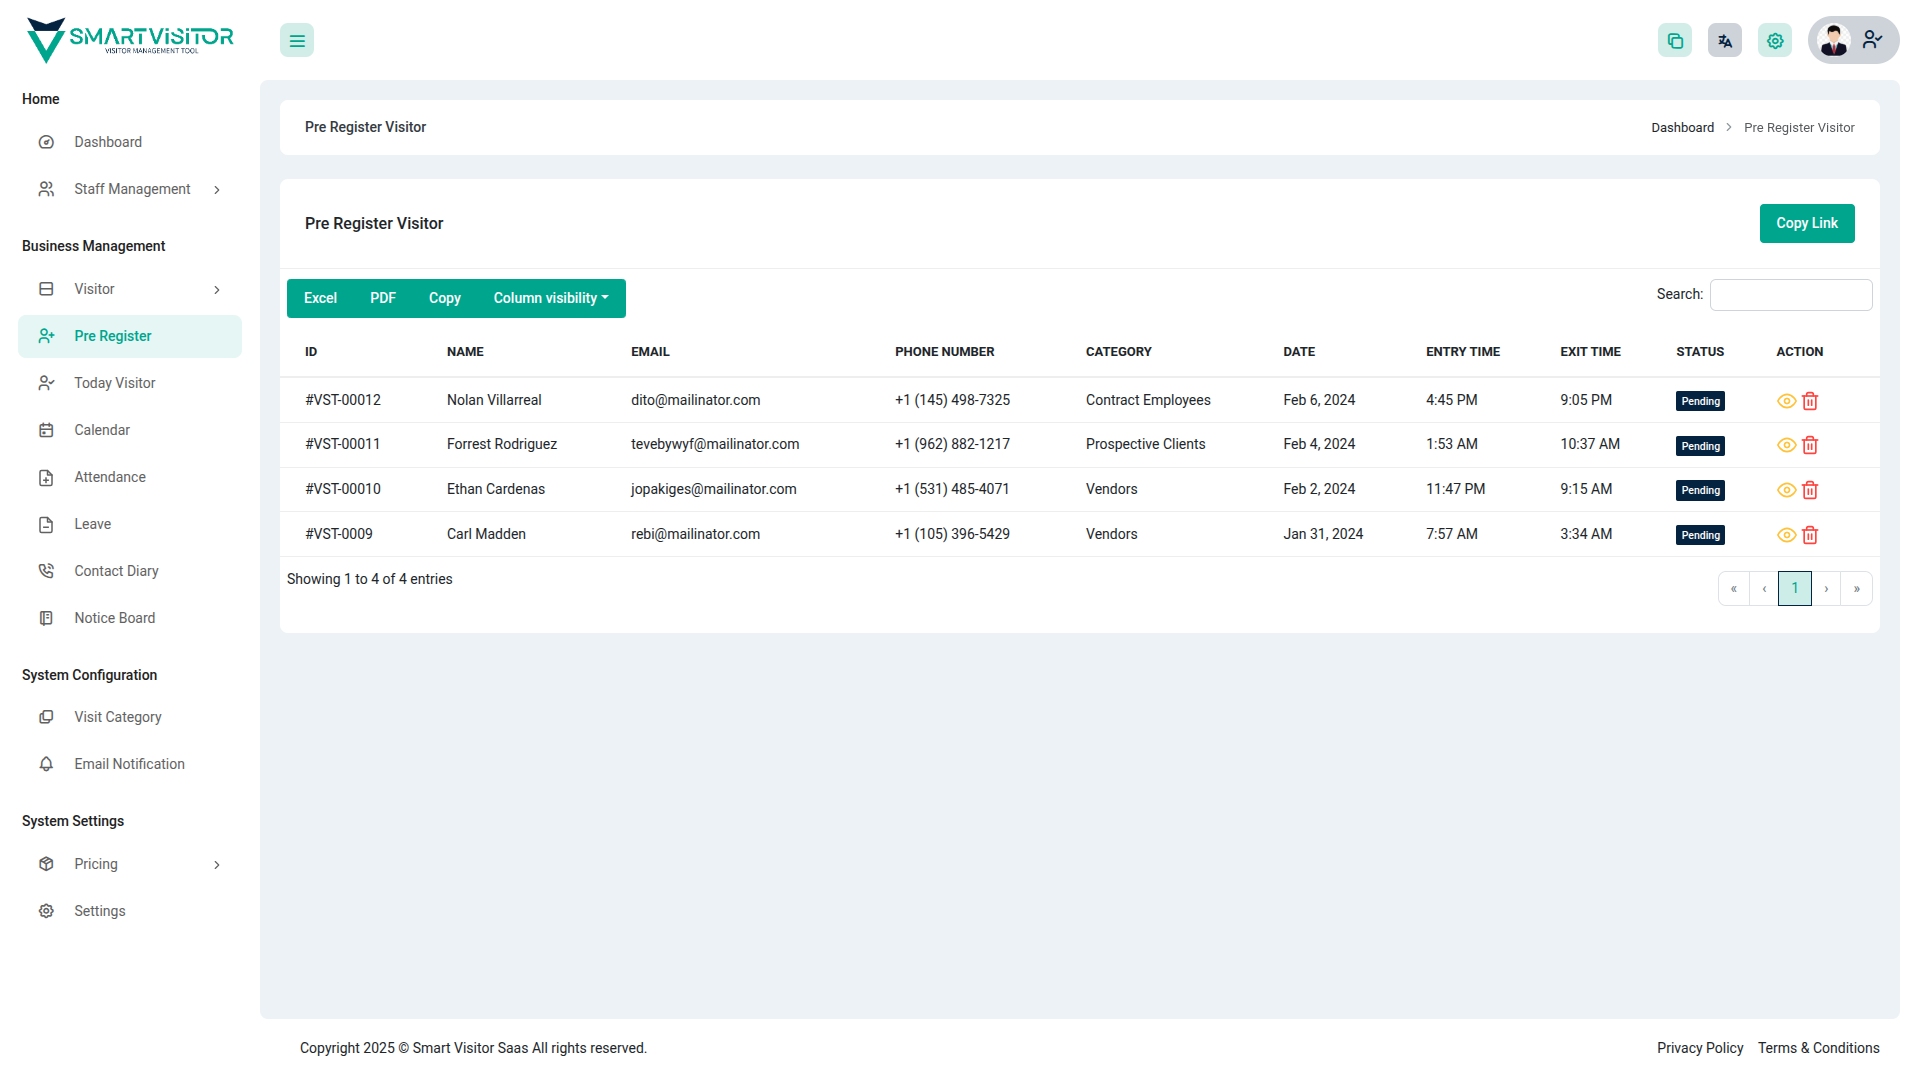Open Today Visitor in sidebar
1920x1080 pixels.
coord(115,383)
